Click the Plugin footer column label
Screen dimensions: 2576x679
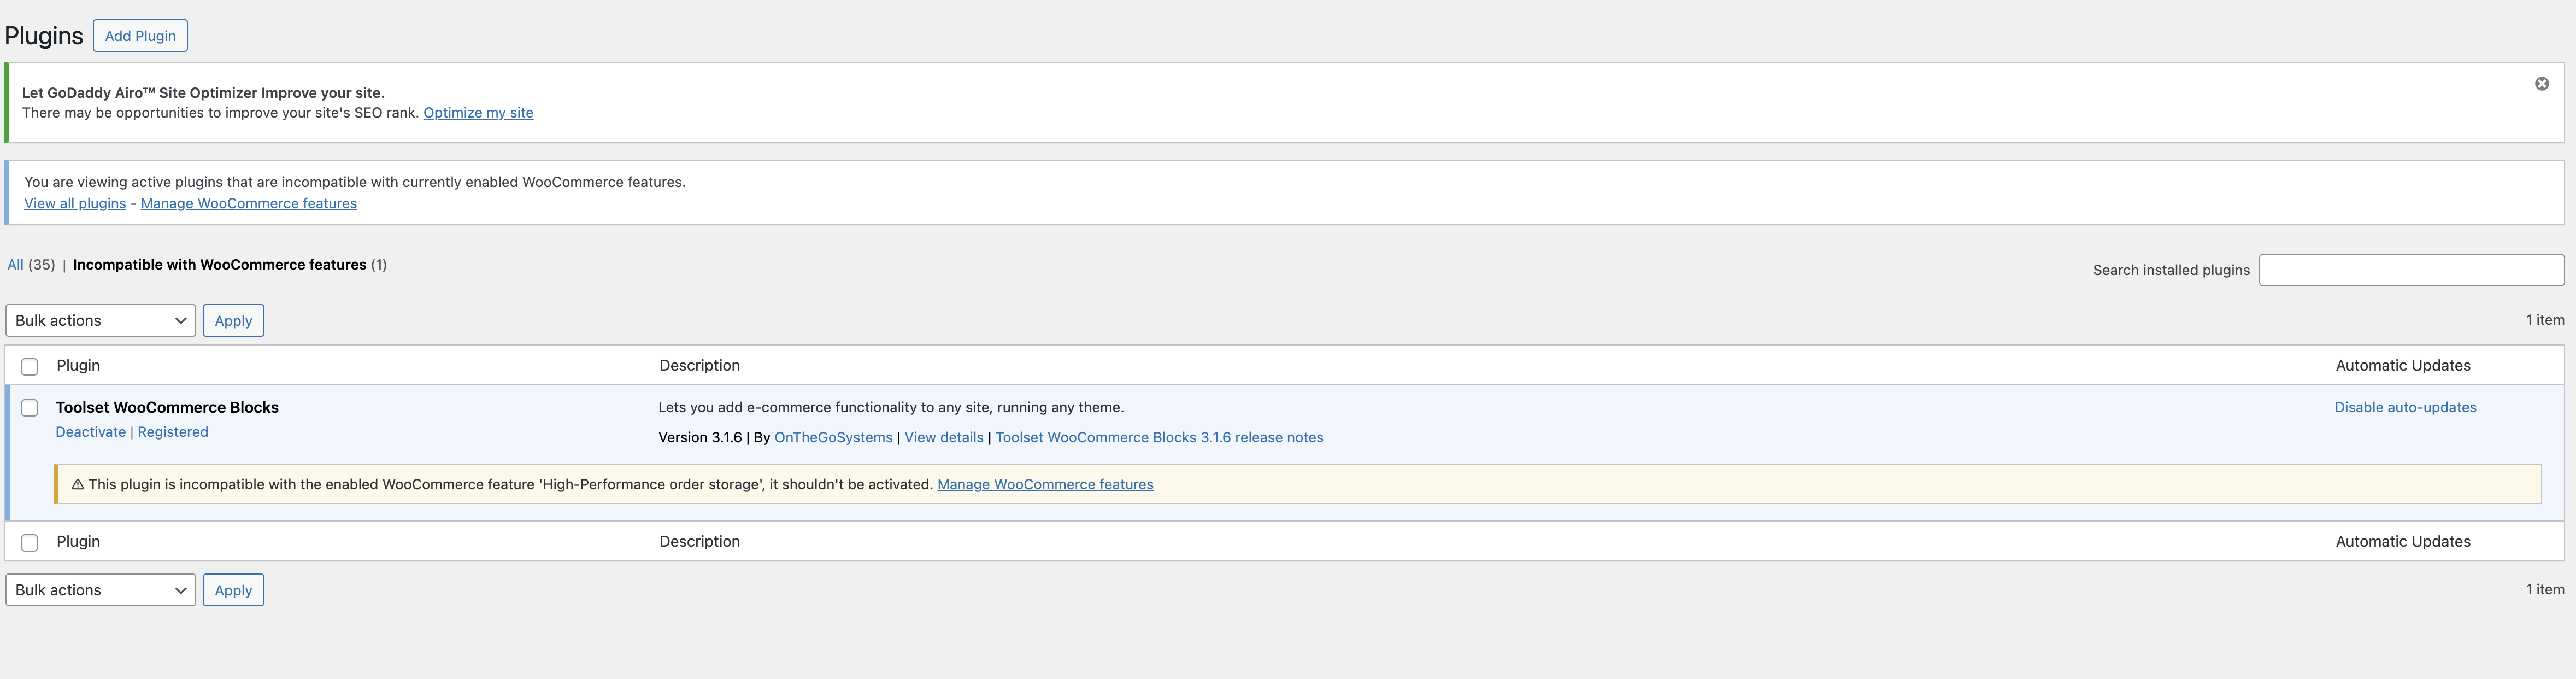78,542
